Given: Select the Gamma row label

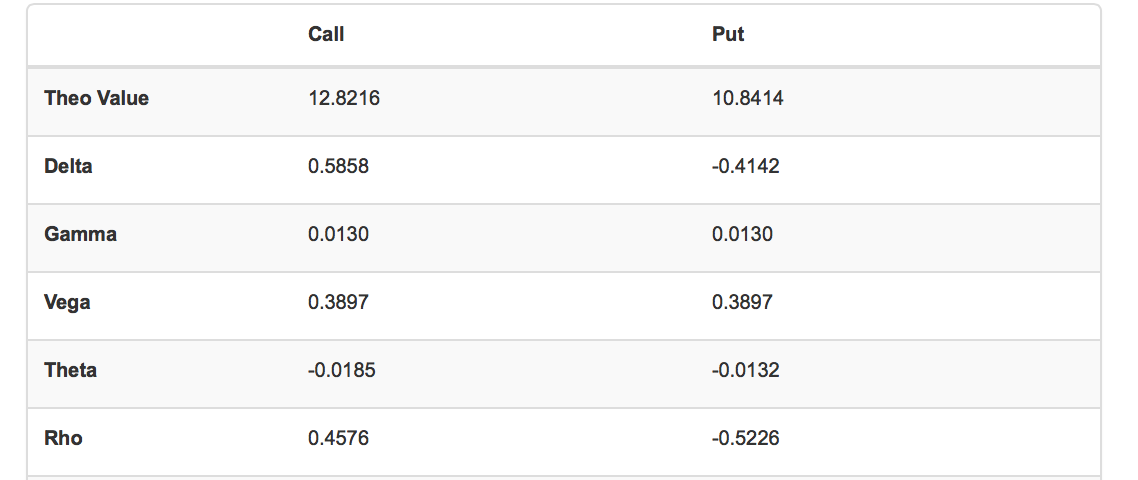Looking at the screenshot, I should tap(81, 234).
